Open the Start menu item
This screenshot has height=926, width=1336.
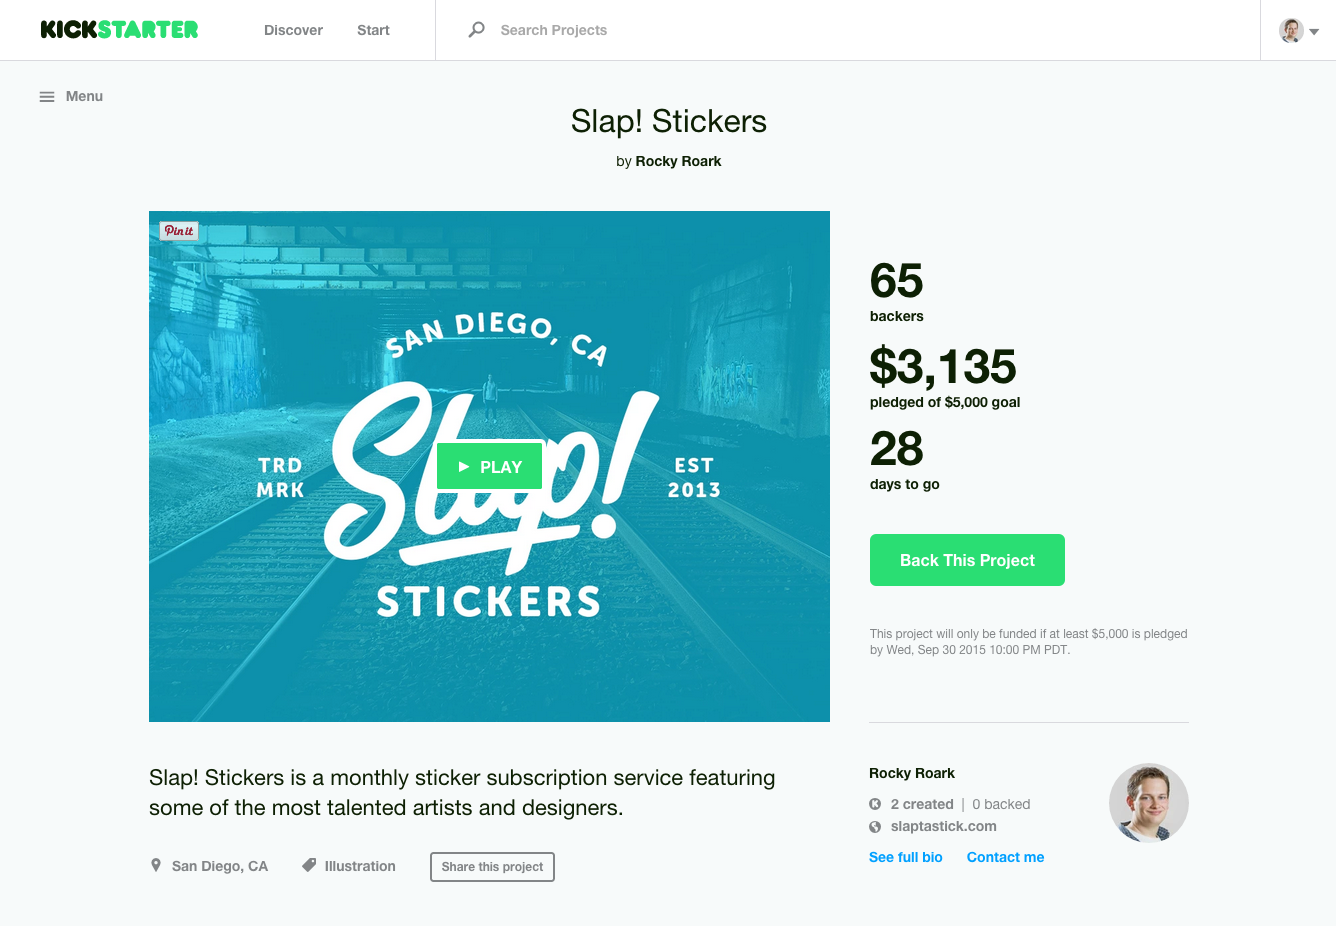coord(373,30)
